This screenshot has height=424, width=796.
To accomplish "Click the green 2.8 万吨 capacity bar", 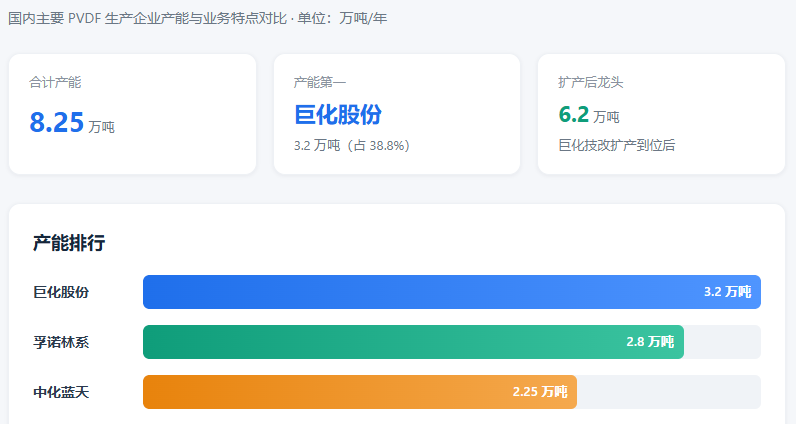I will pos(413,342).
